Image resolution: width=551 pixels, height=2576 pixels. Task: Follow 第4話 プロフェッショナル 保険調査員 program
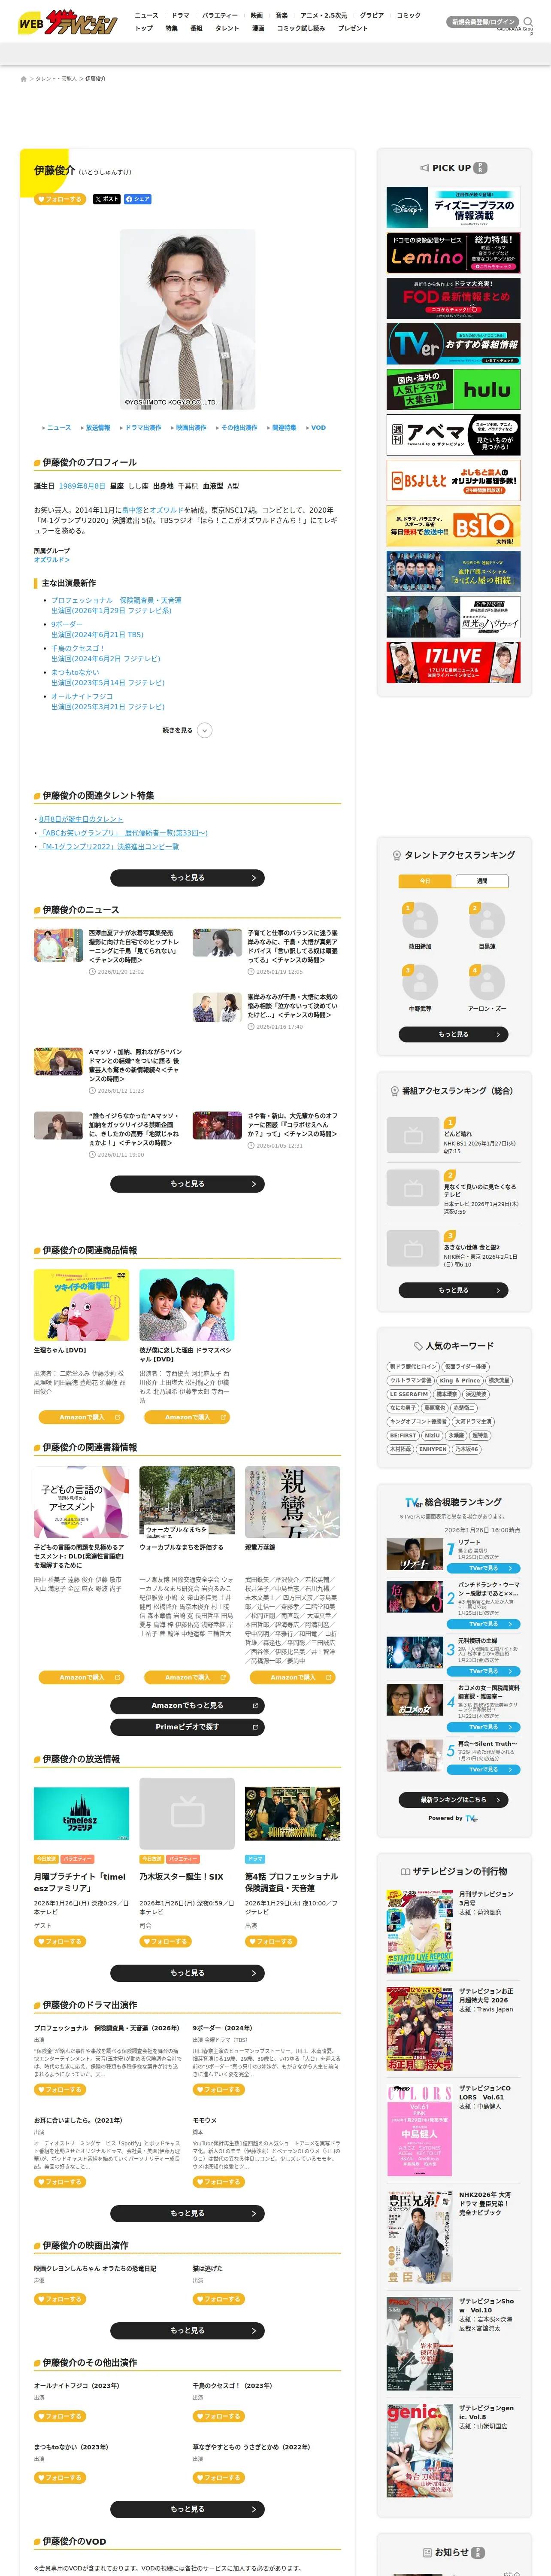271,1941
